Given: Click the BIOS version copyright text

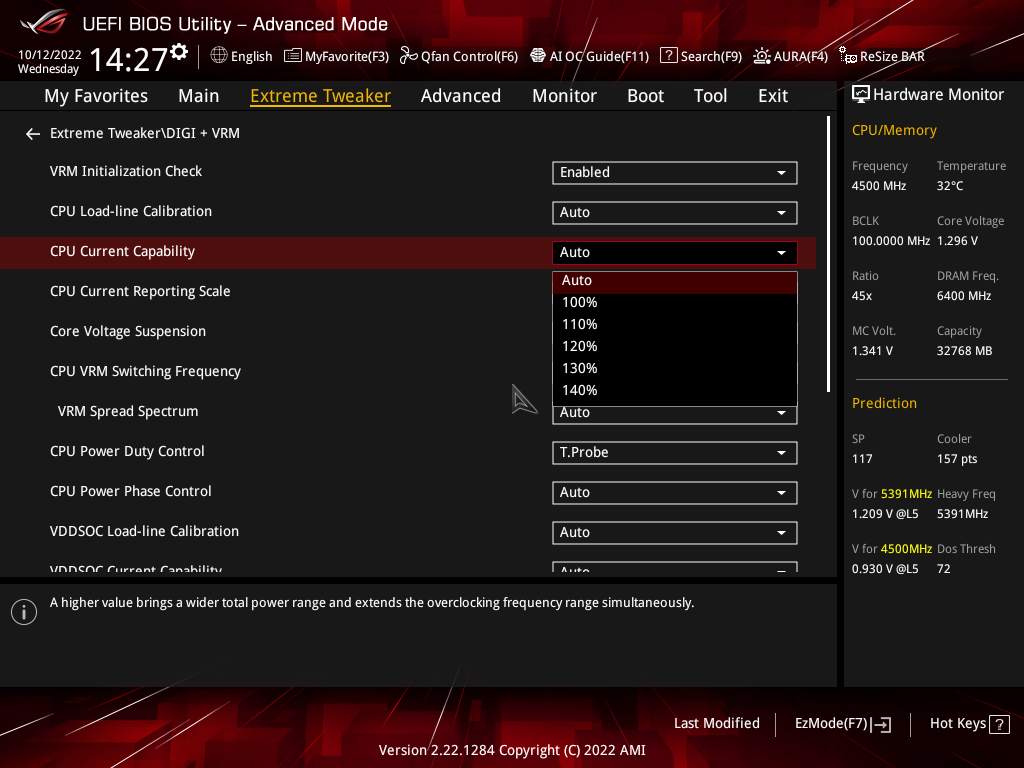Looking at the screenshot, I should tap(512, 750).
